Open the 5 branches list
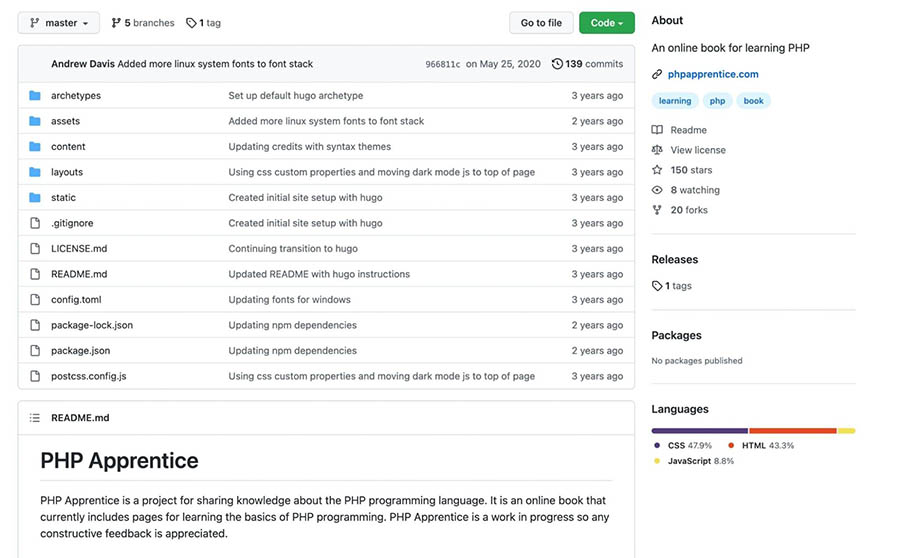Screen dimensions: 900x558 coord(142,23)
